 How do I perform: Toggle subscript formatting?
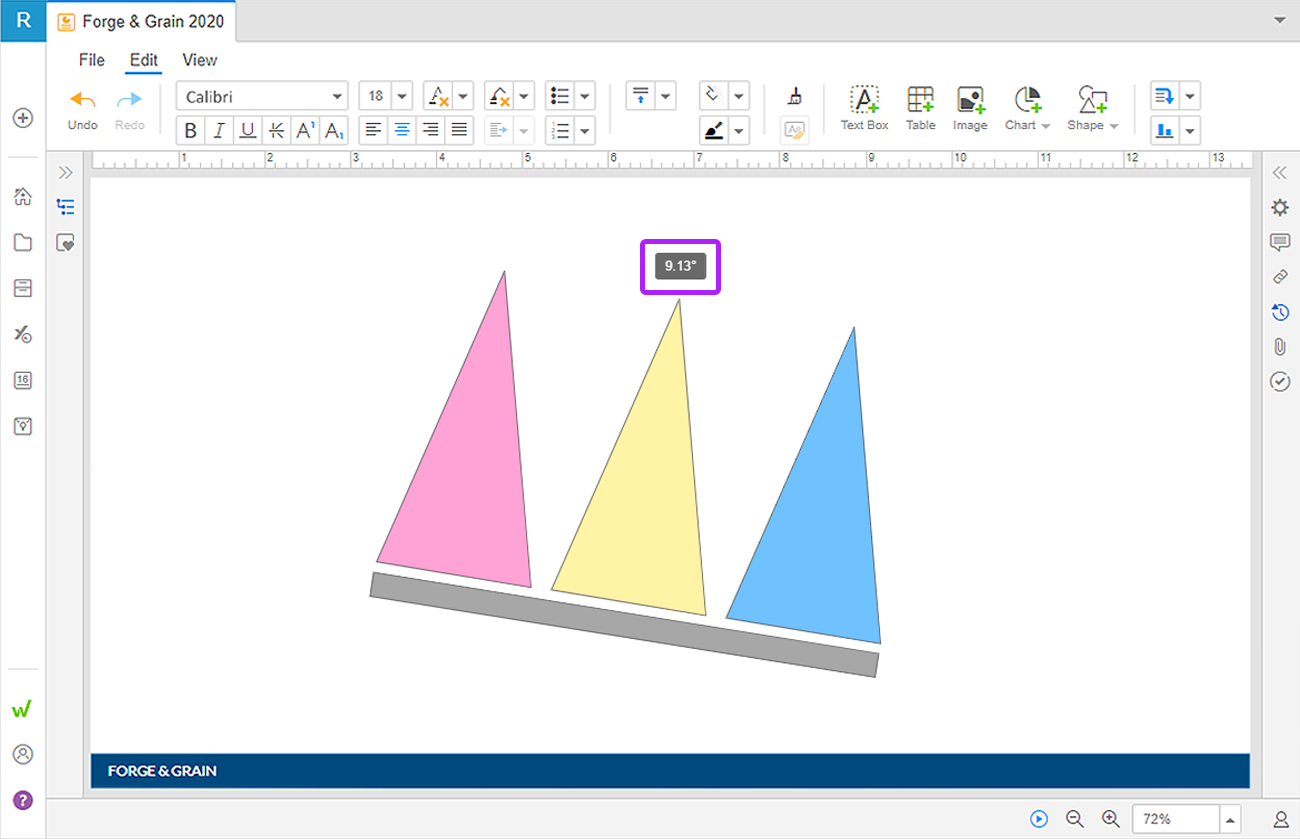(334, 130)
